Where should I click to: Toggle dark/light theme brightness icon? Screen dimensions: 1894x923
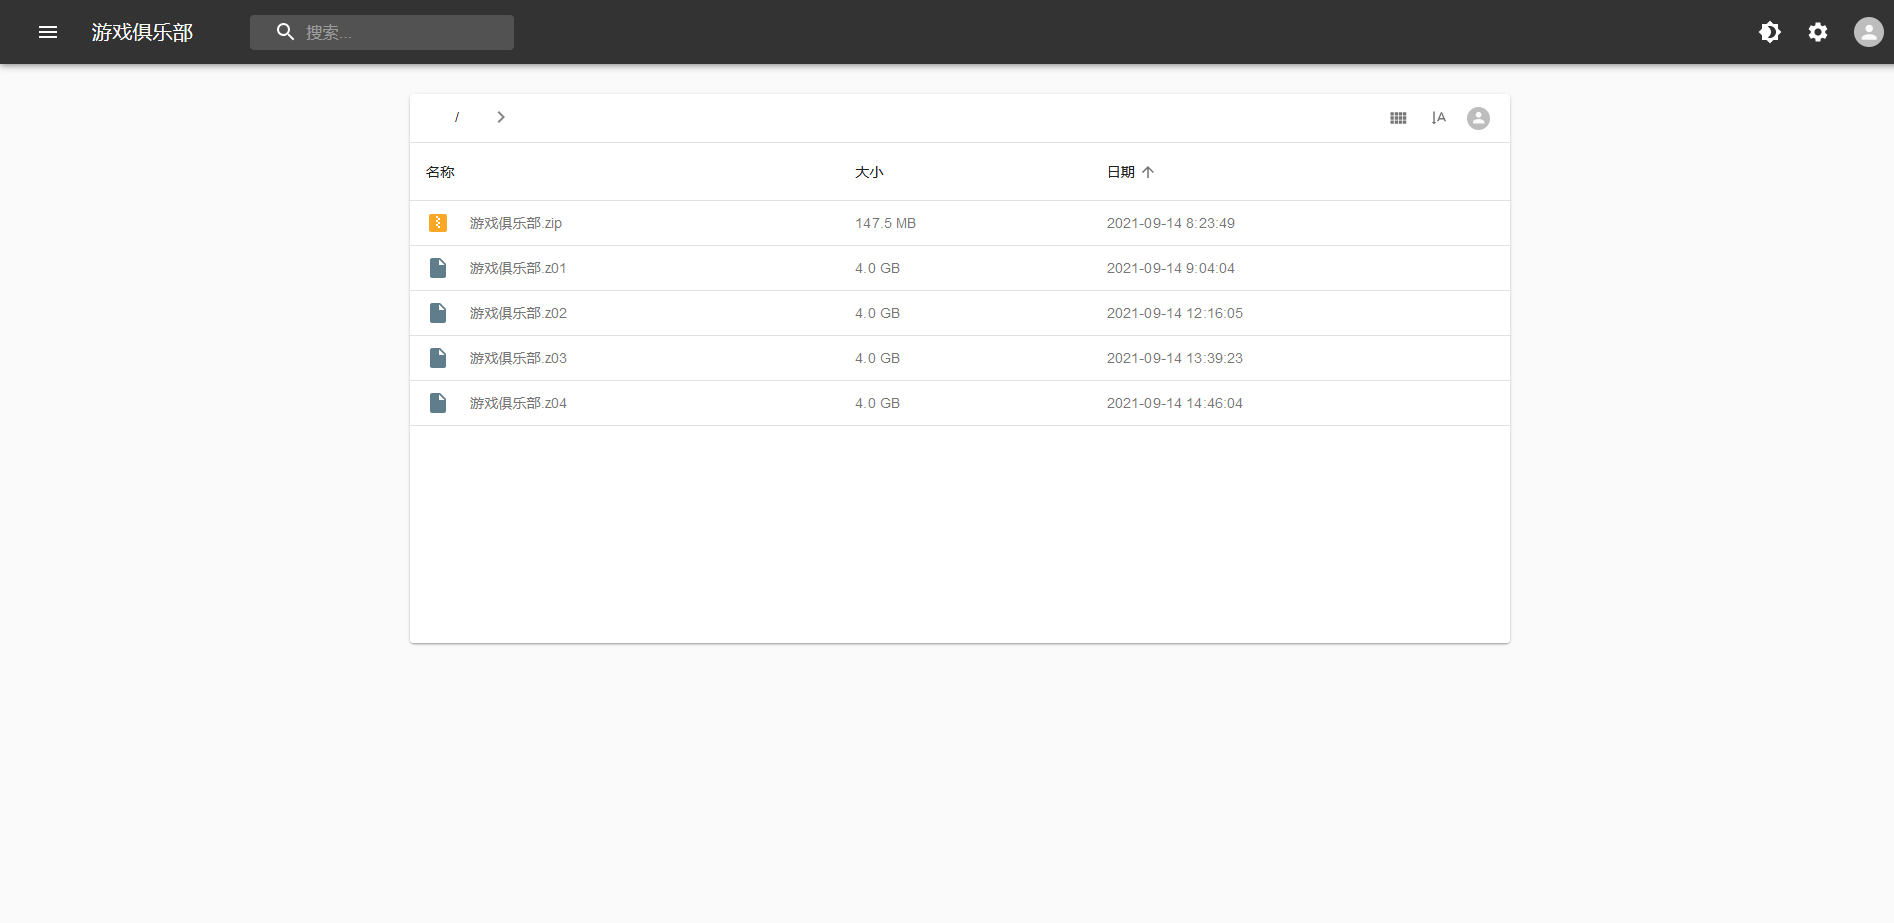[1769, 32]
